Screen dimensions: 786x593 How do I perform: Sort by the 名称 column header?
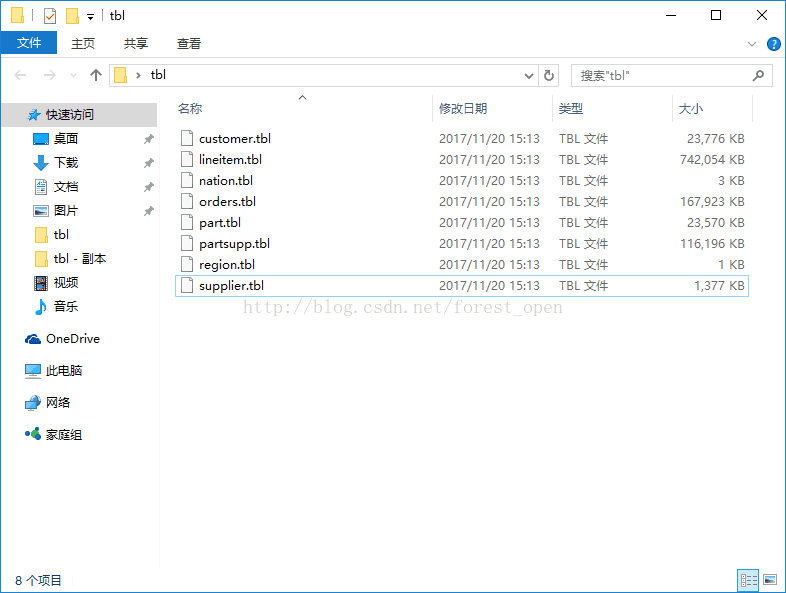[302, 108]
